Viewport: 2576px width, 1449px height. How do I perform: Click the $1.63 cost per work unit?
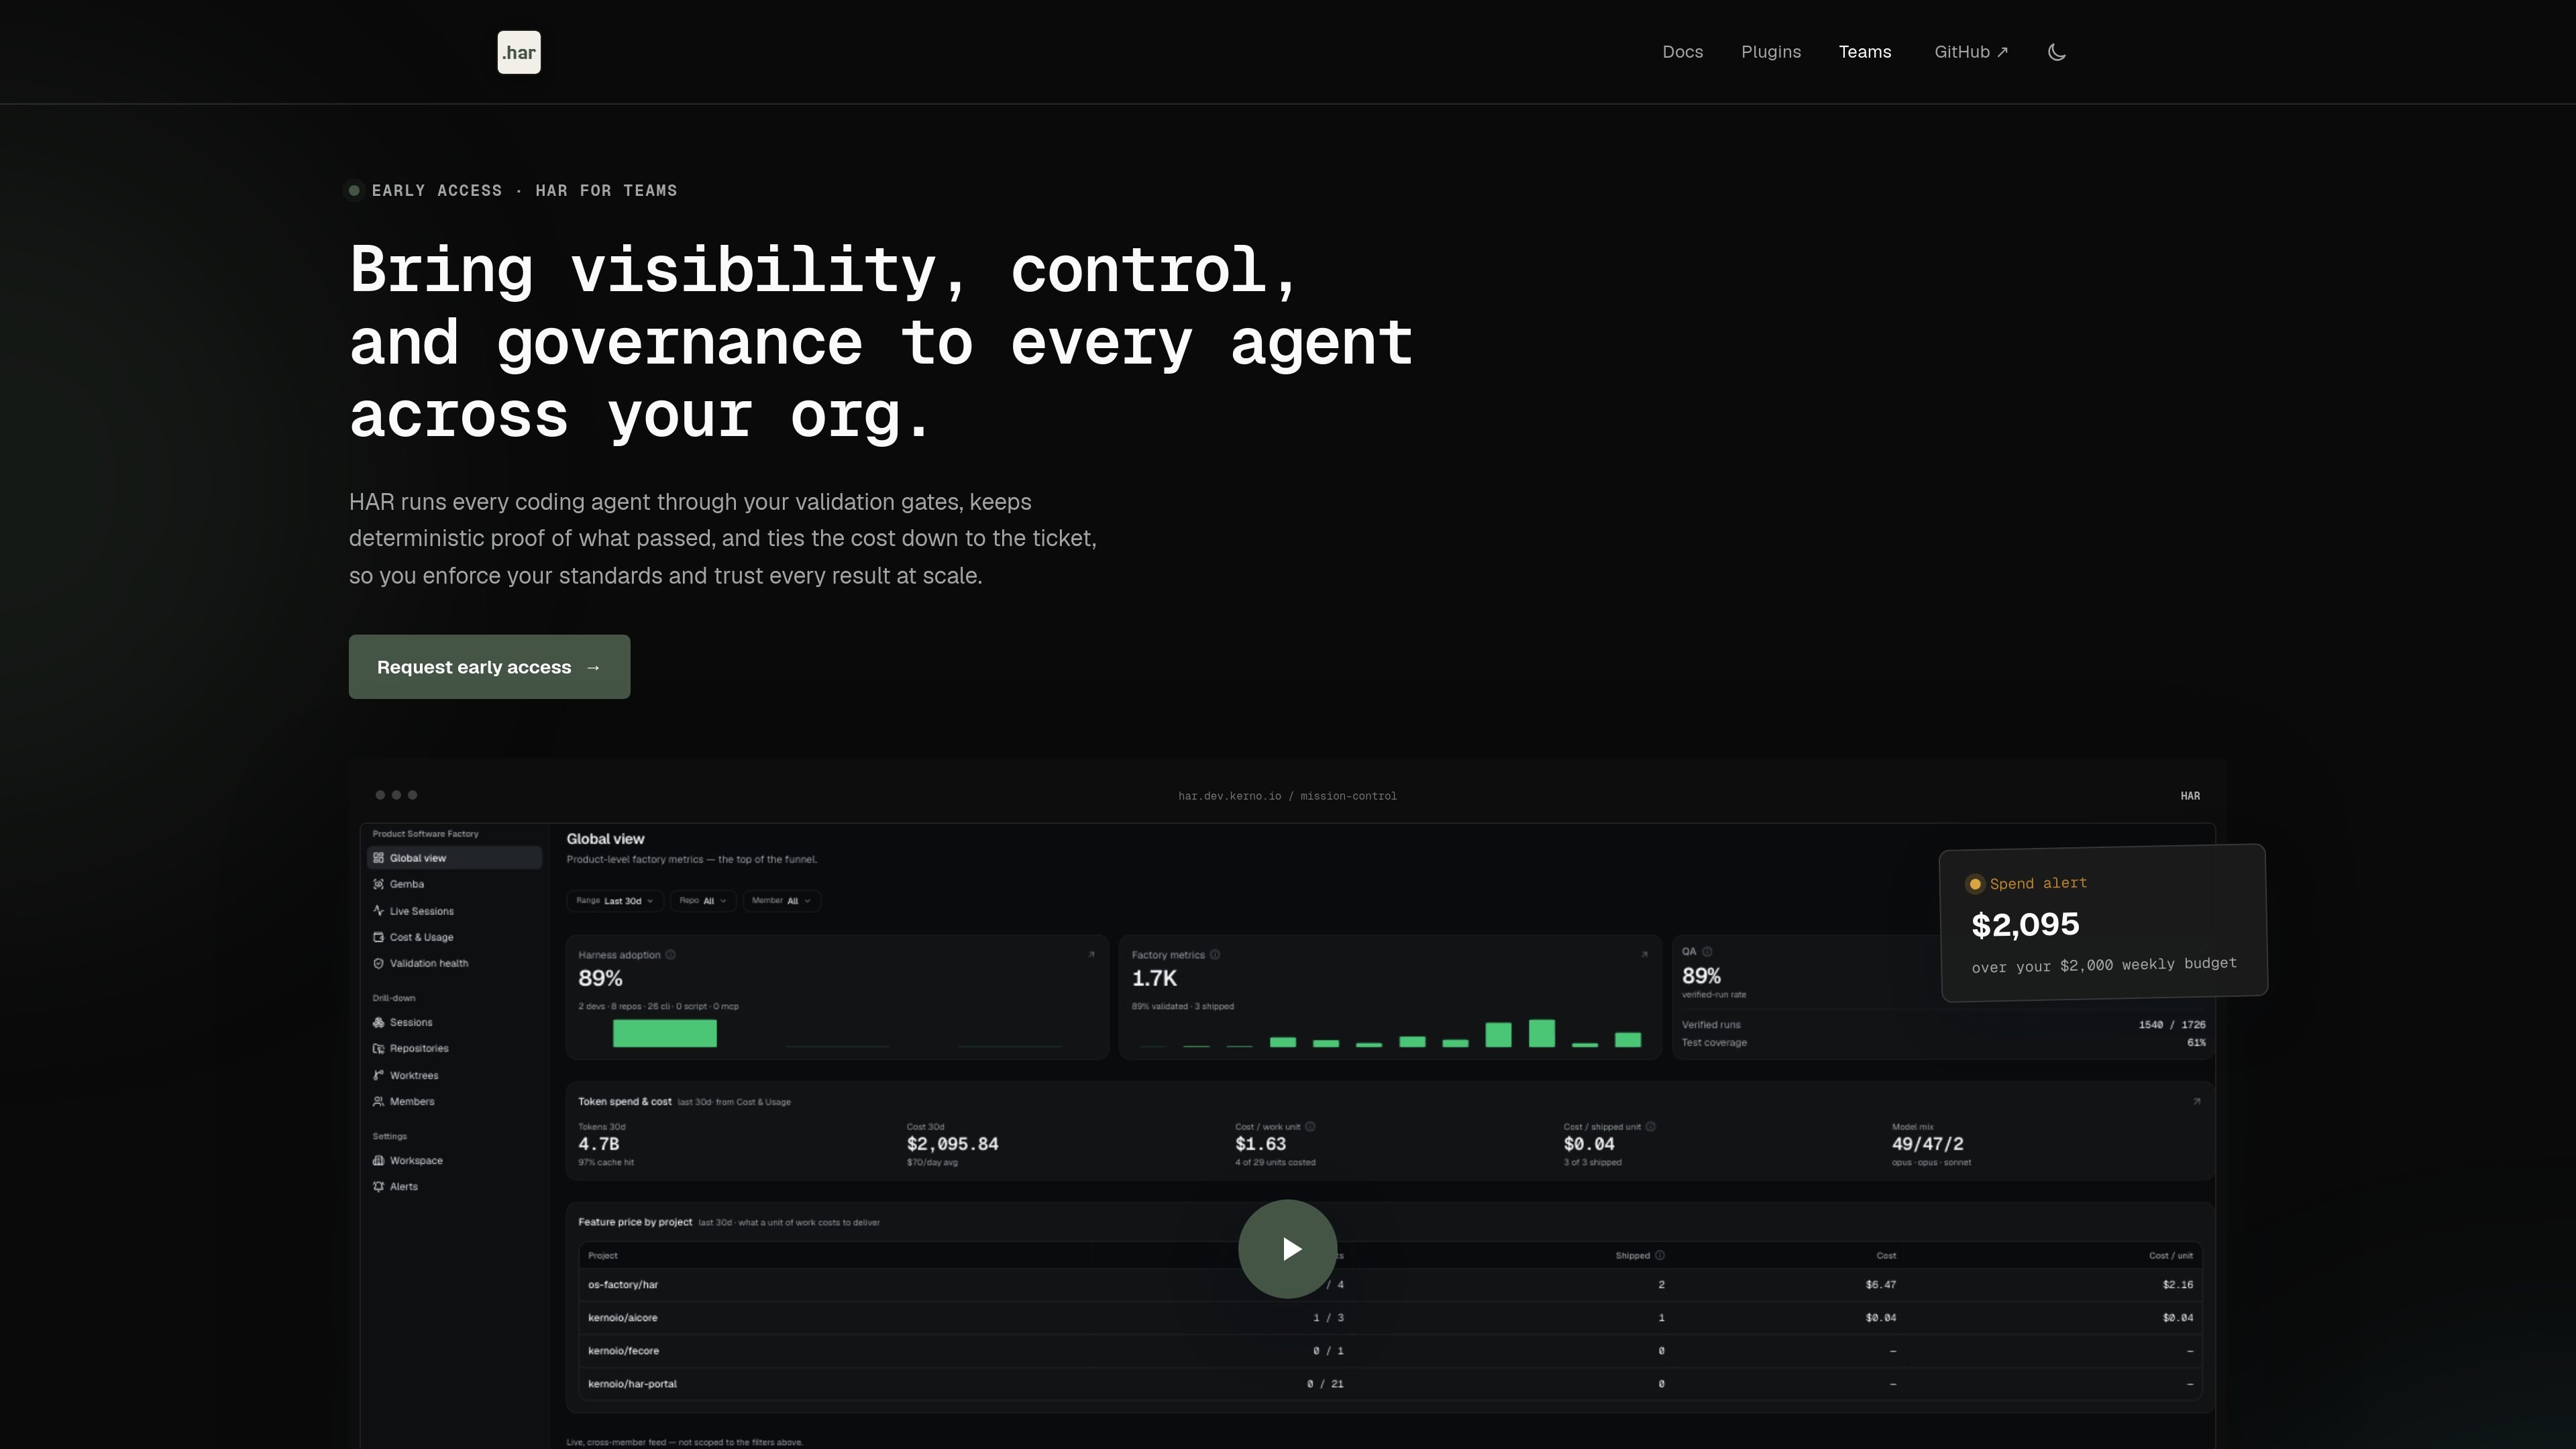(x=1260, y=1144)
